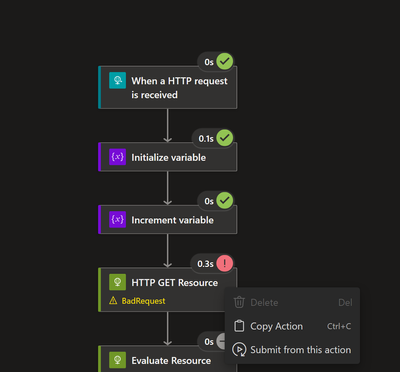
Task: Click the green checkmark above Increment variable
Action: click(x=225, y=201)
